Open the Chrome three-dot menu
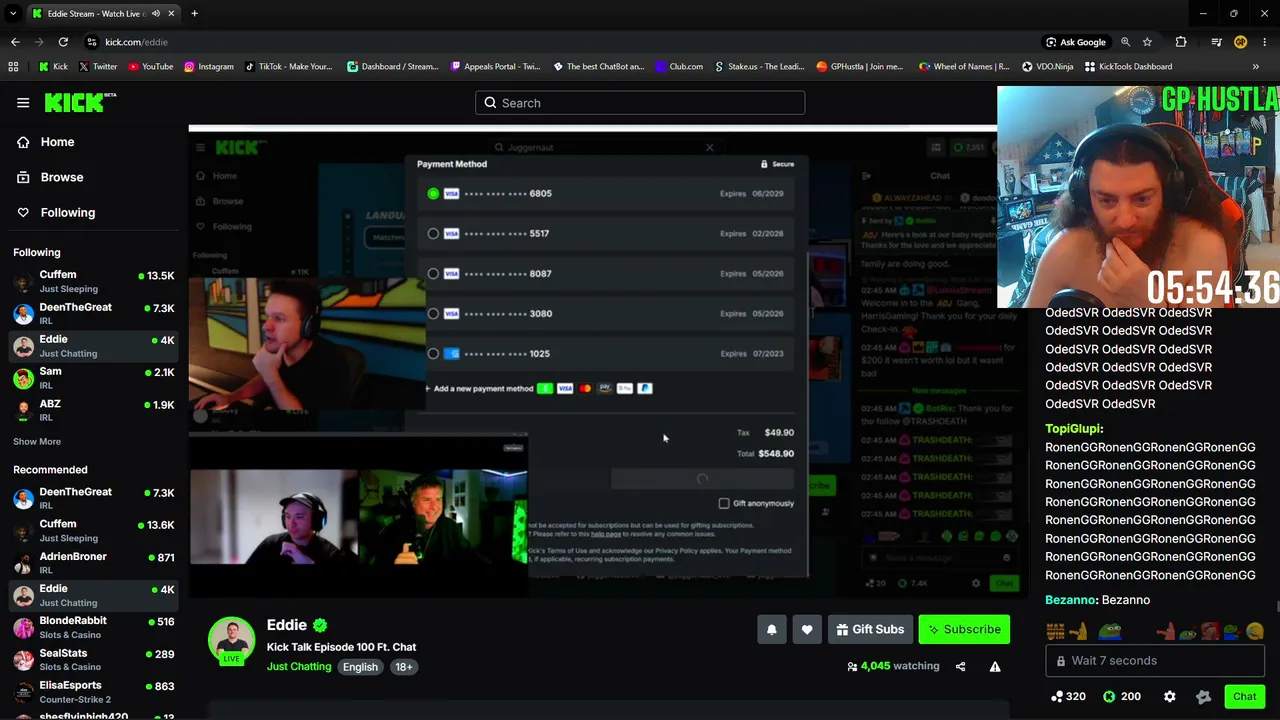Viewport: 1280px width, 720px height. pos(1265,42)
